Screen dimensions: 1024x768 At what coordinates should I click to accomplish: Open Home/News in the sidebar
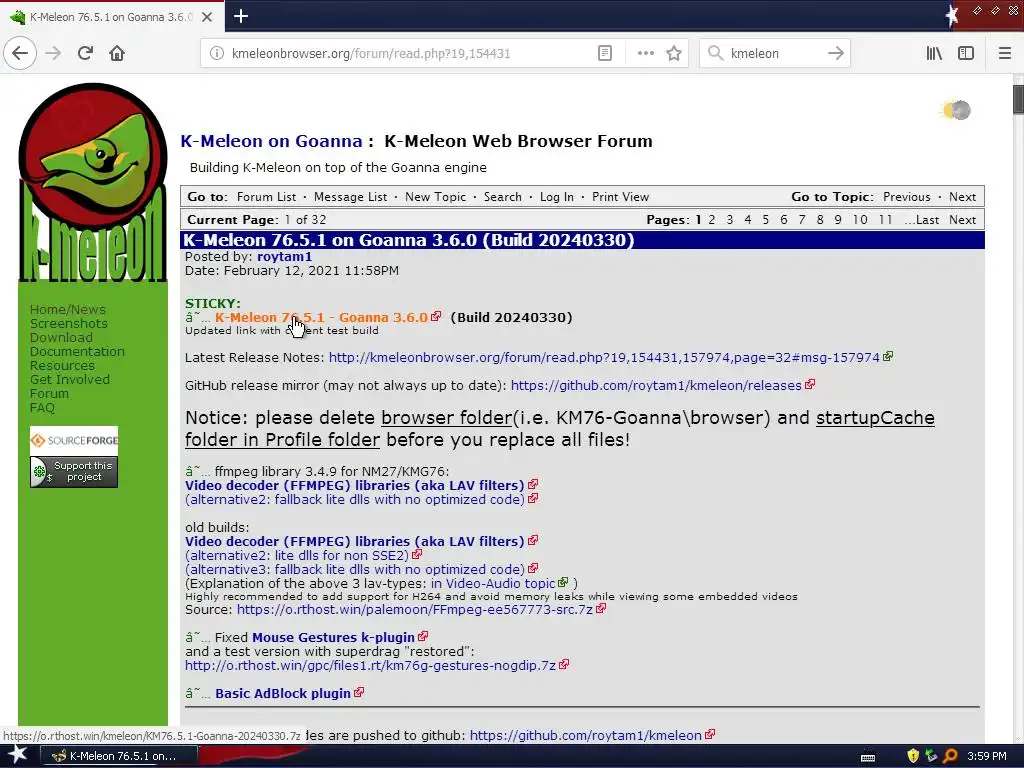67,310
